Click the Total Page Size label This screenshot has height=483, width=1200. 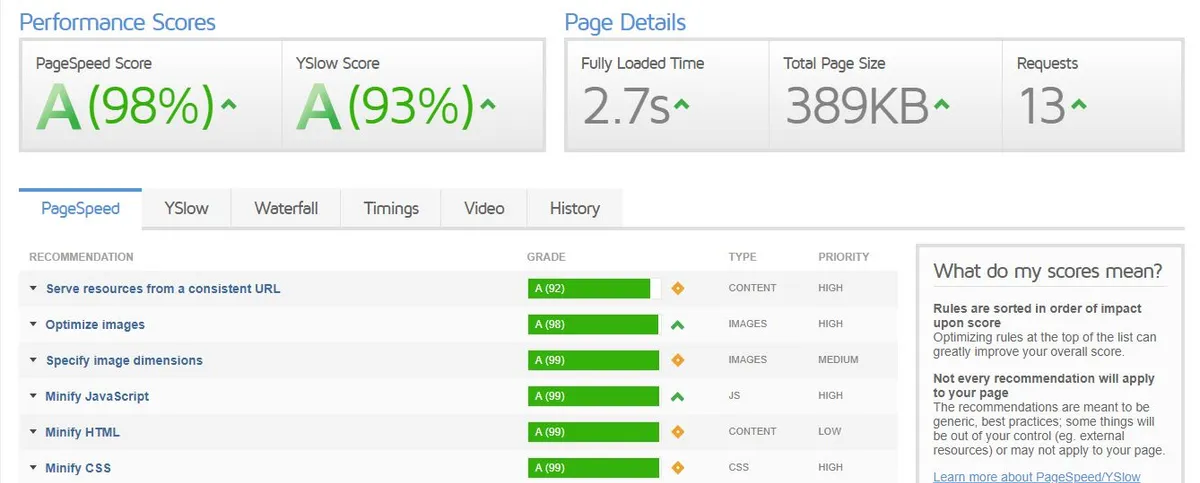[x=834, y=63]
